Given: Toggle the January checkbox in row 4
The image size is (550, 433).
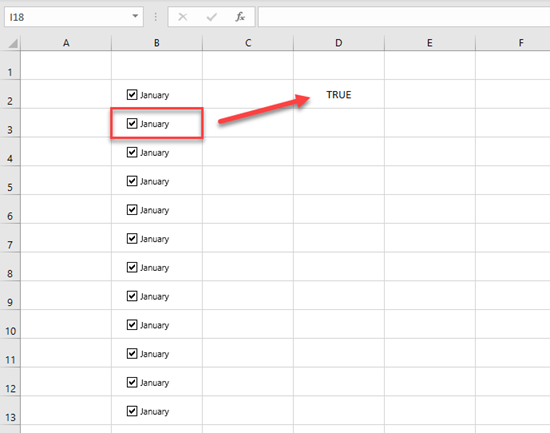Looking at the screenshot, I should [132, 152].
